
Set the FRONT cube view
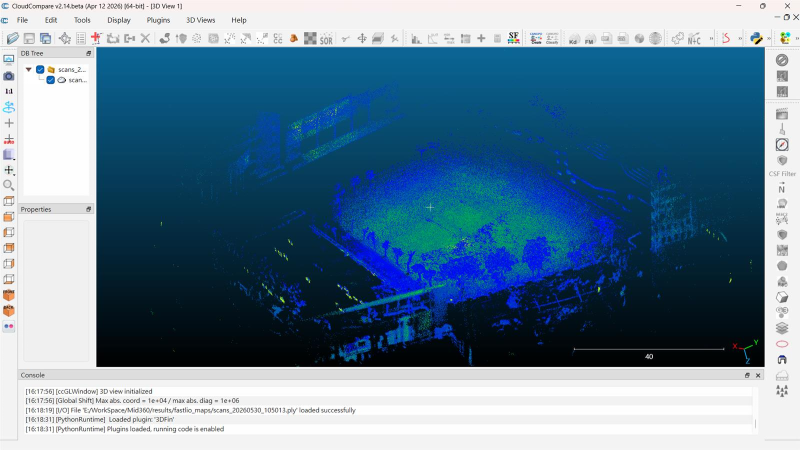tap(9, 295)
